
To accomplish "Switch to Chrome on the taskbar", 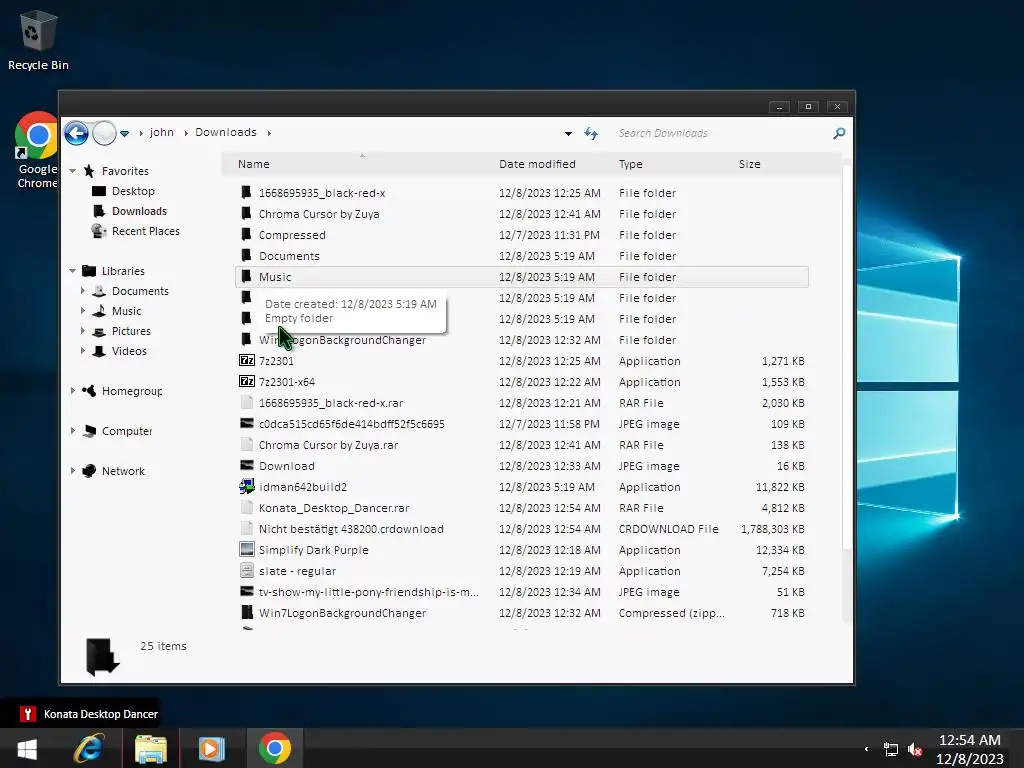I will coord(275,748).
